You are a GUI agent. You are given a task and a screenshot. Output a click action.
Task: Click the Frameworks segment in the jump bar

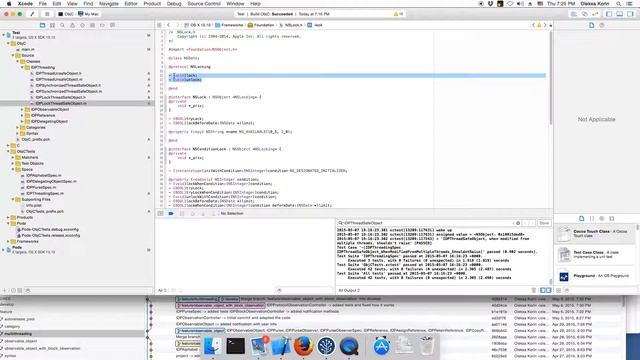pyautogui.click(x=229, y=25)
